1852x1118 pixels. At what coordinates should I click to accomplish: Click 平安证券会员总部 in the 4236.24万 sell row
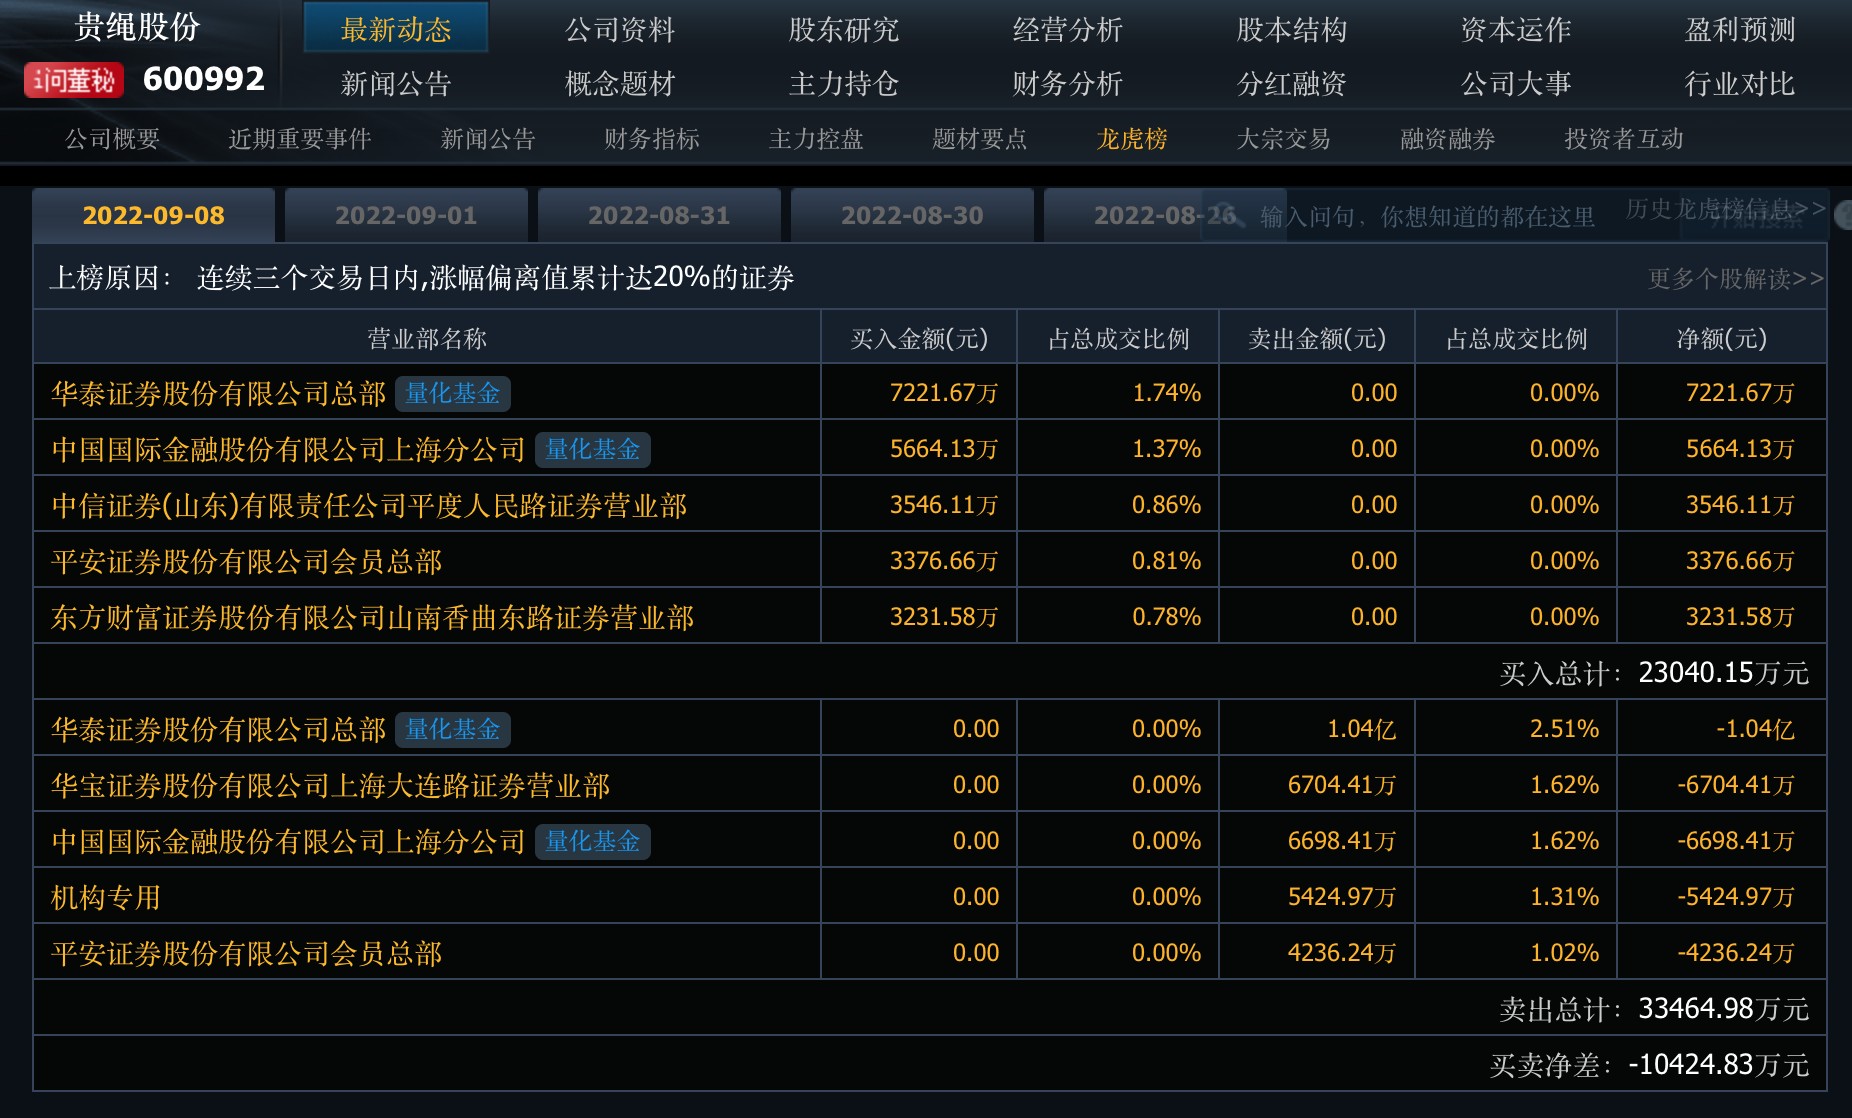click(246, 953)
